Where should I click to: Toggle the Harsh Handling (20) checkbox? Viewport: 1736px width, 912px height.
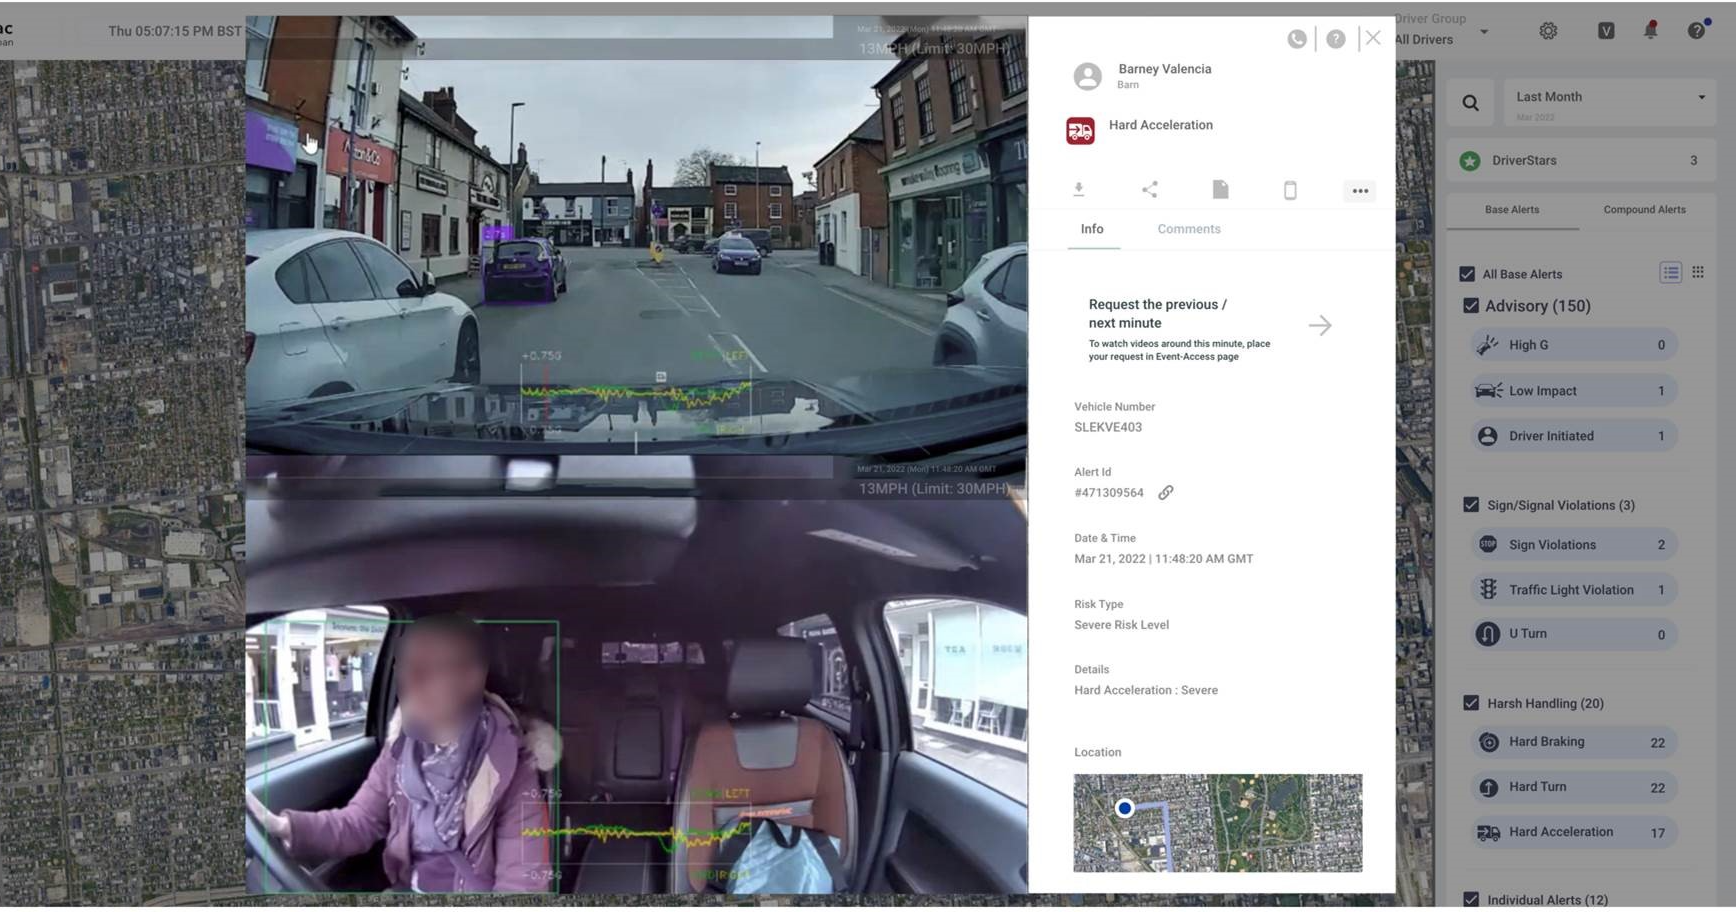click(1471, 703)
